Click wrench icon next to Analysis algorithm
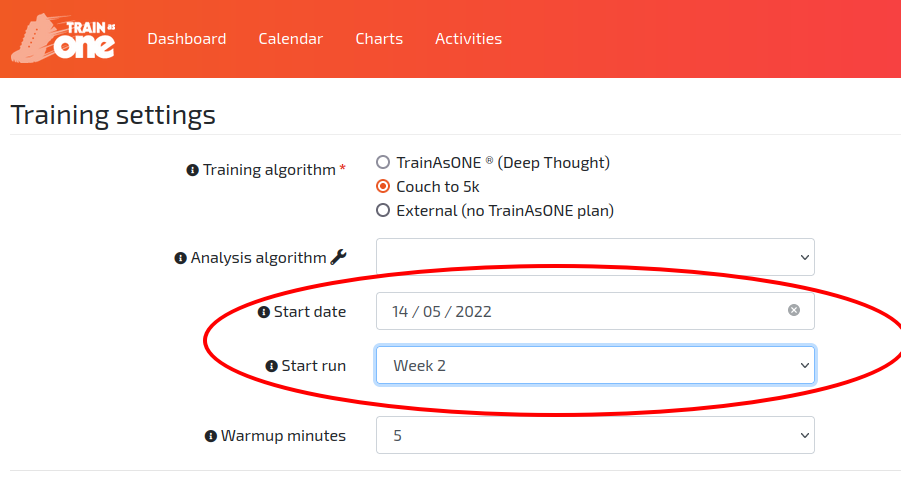This screenshot has height=485, width=901. 338,257
